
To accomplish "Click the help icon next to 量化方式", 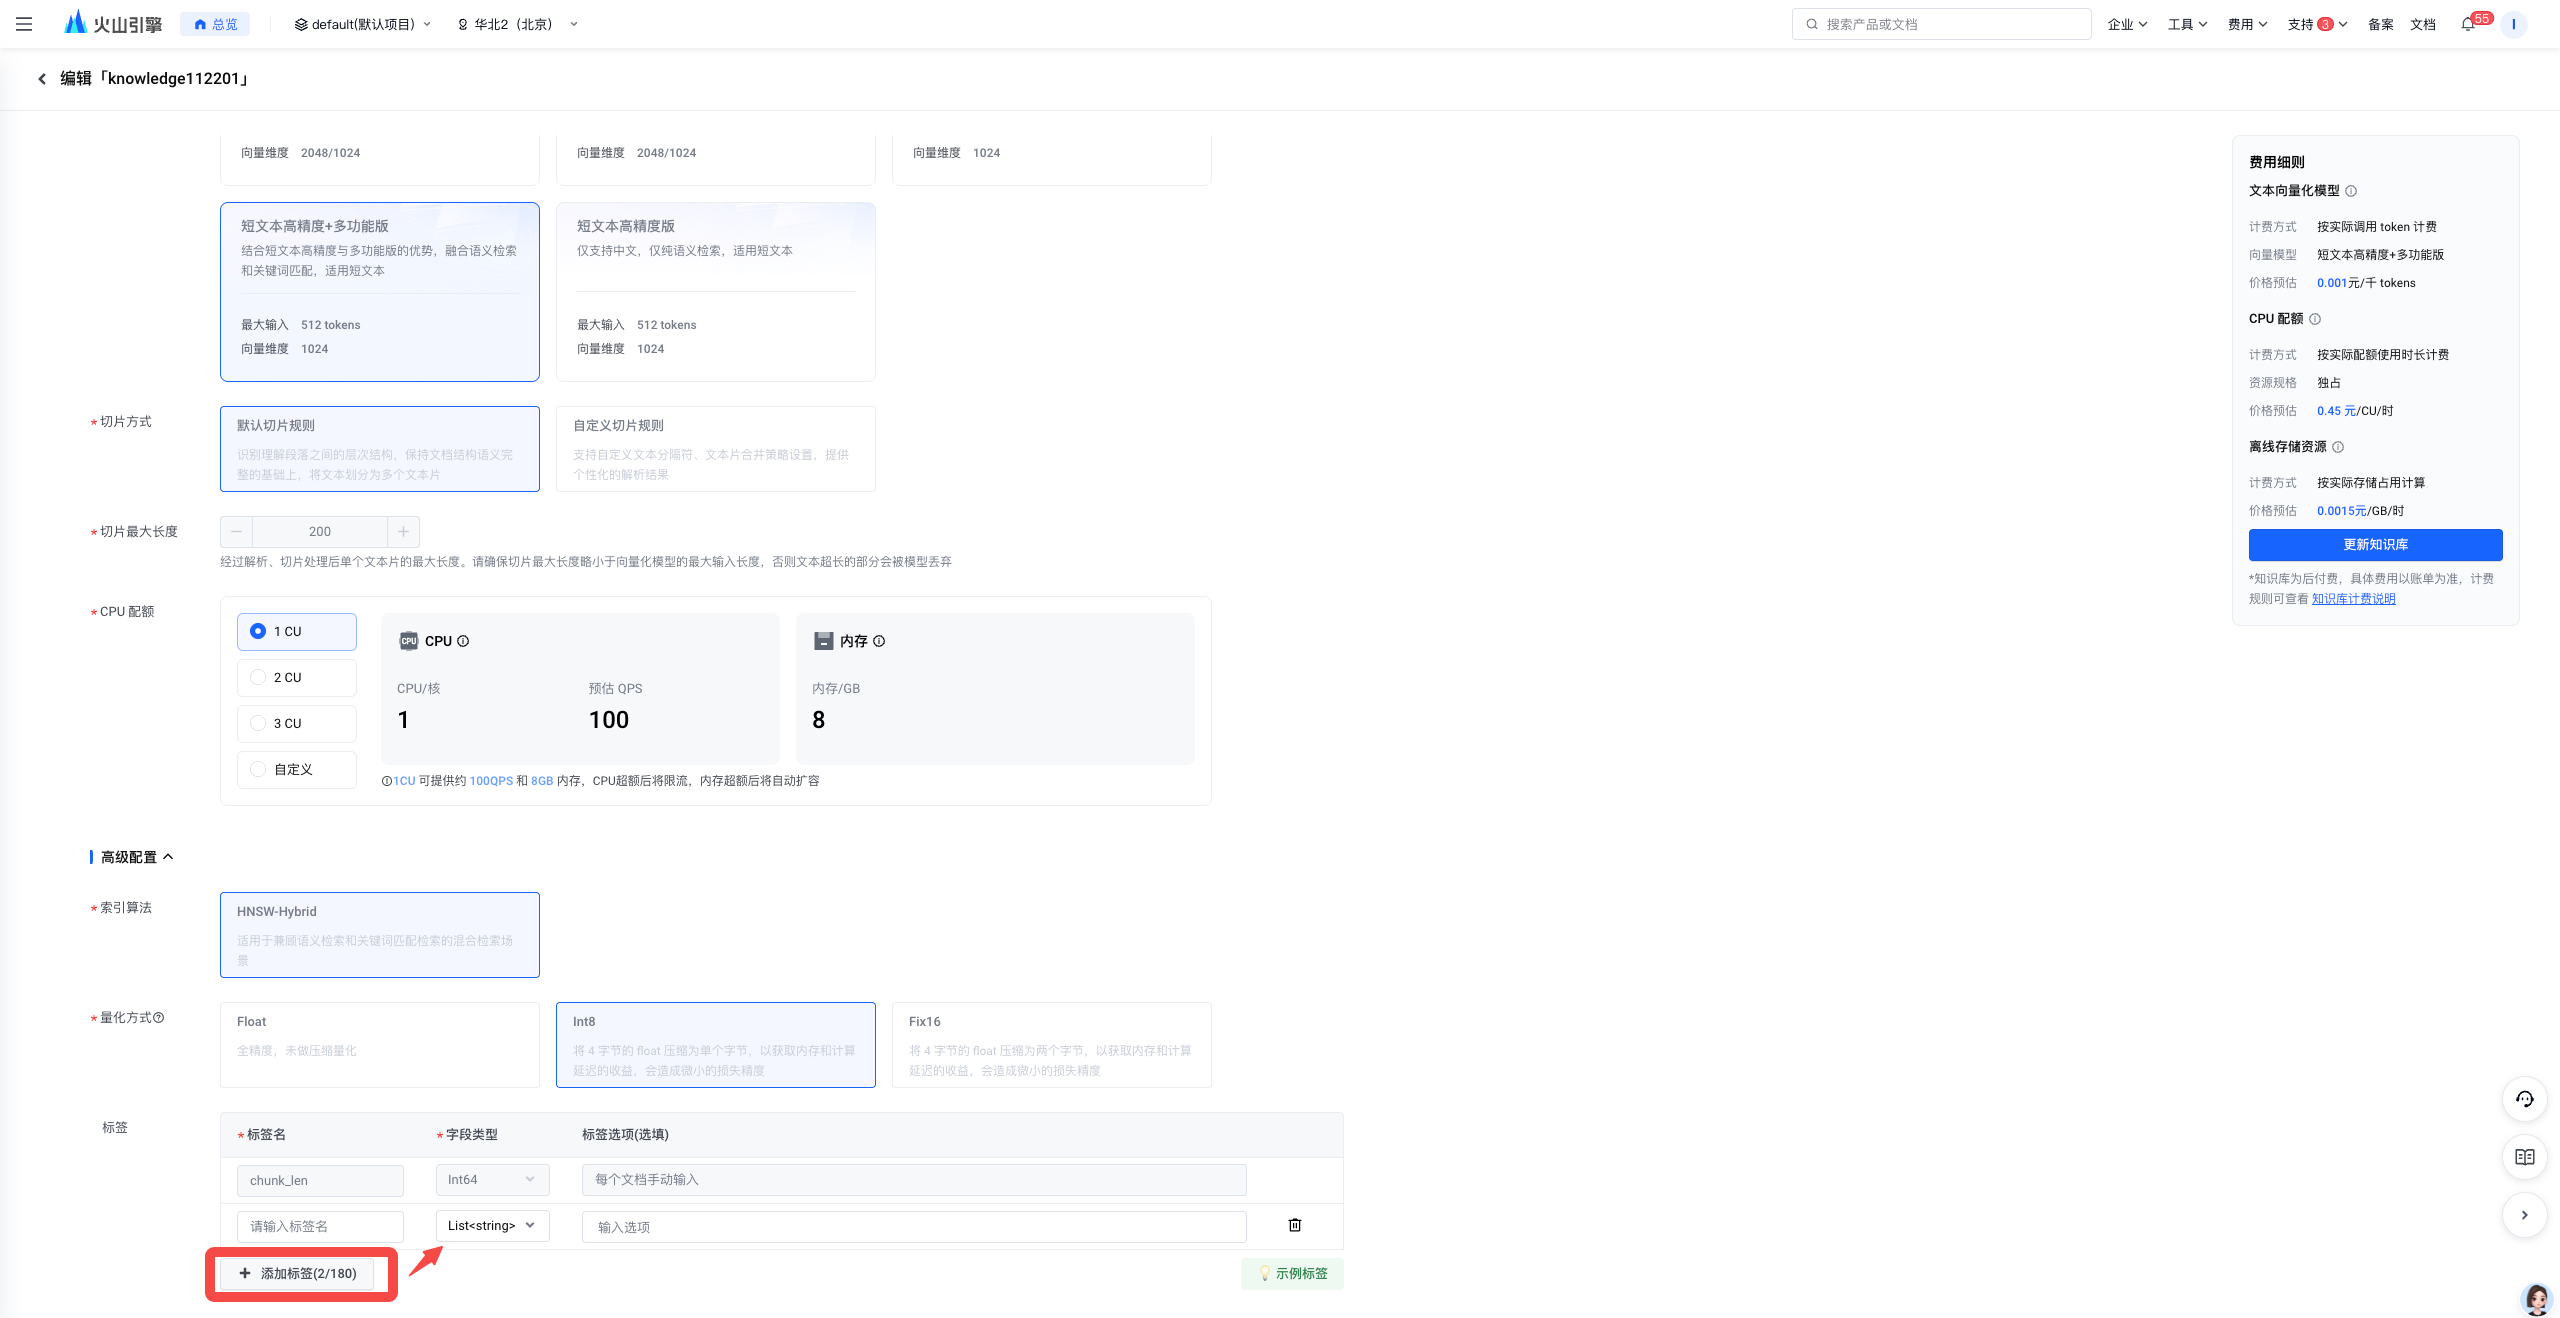I will click(158, 1018).
